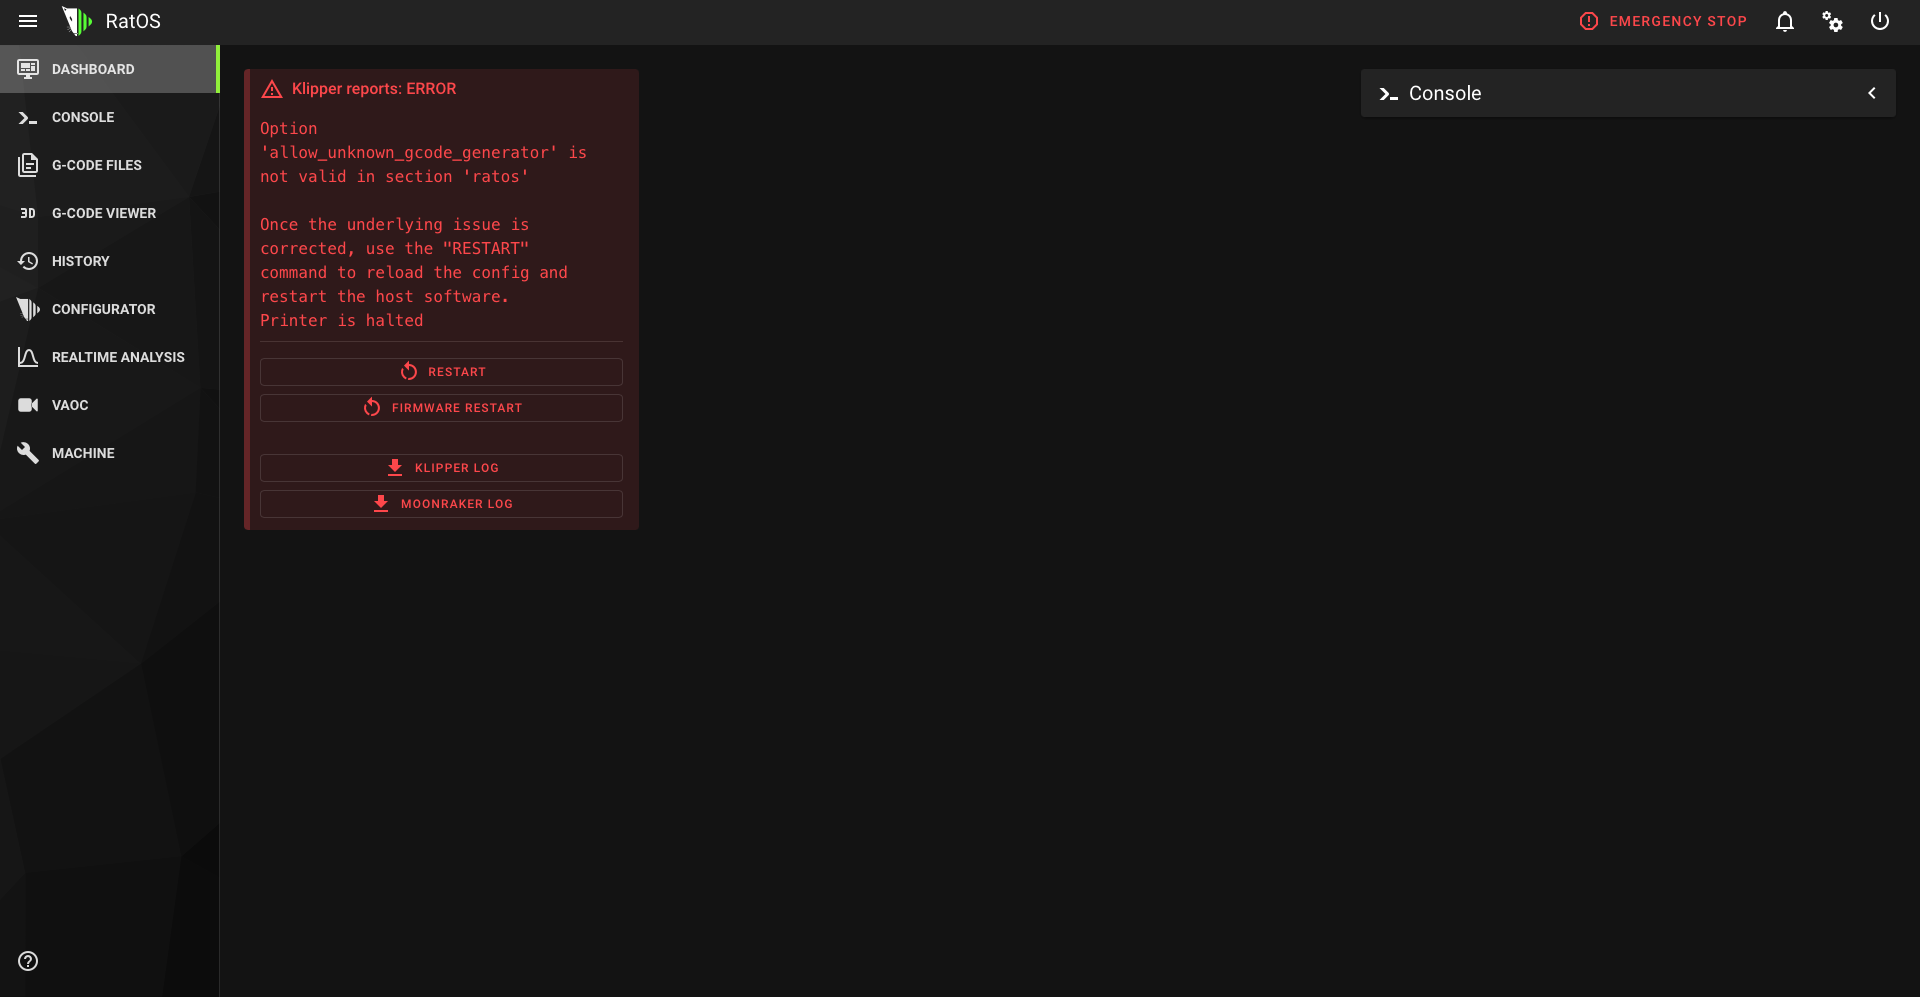The width and height of the screenshot is (1920, 997).
Task: Open the notifications bell
Action: [x=1785, y=21]
